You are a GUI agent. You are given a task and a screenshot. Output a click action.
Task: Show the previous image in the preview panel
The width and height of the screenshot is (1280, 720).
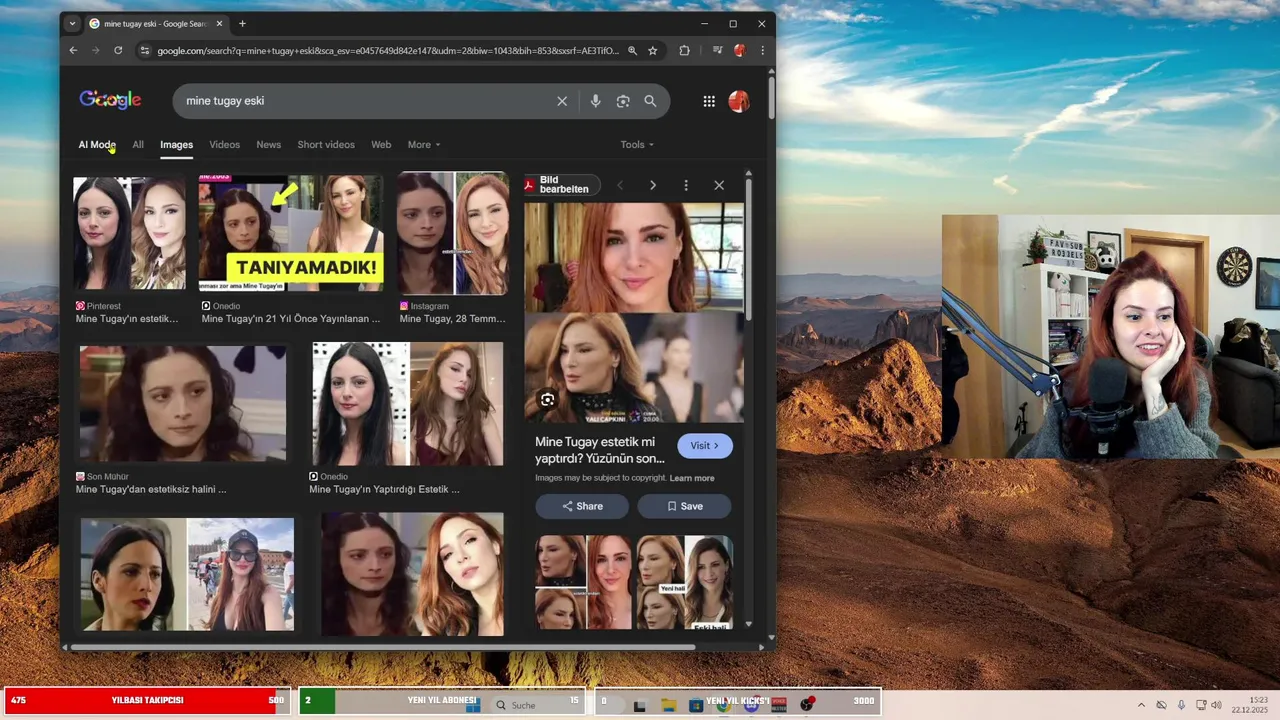tap(620, 185)
